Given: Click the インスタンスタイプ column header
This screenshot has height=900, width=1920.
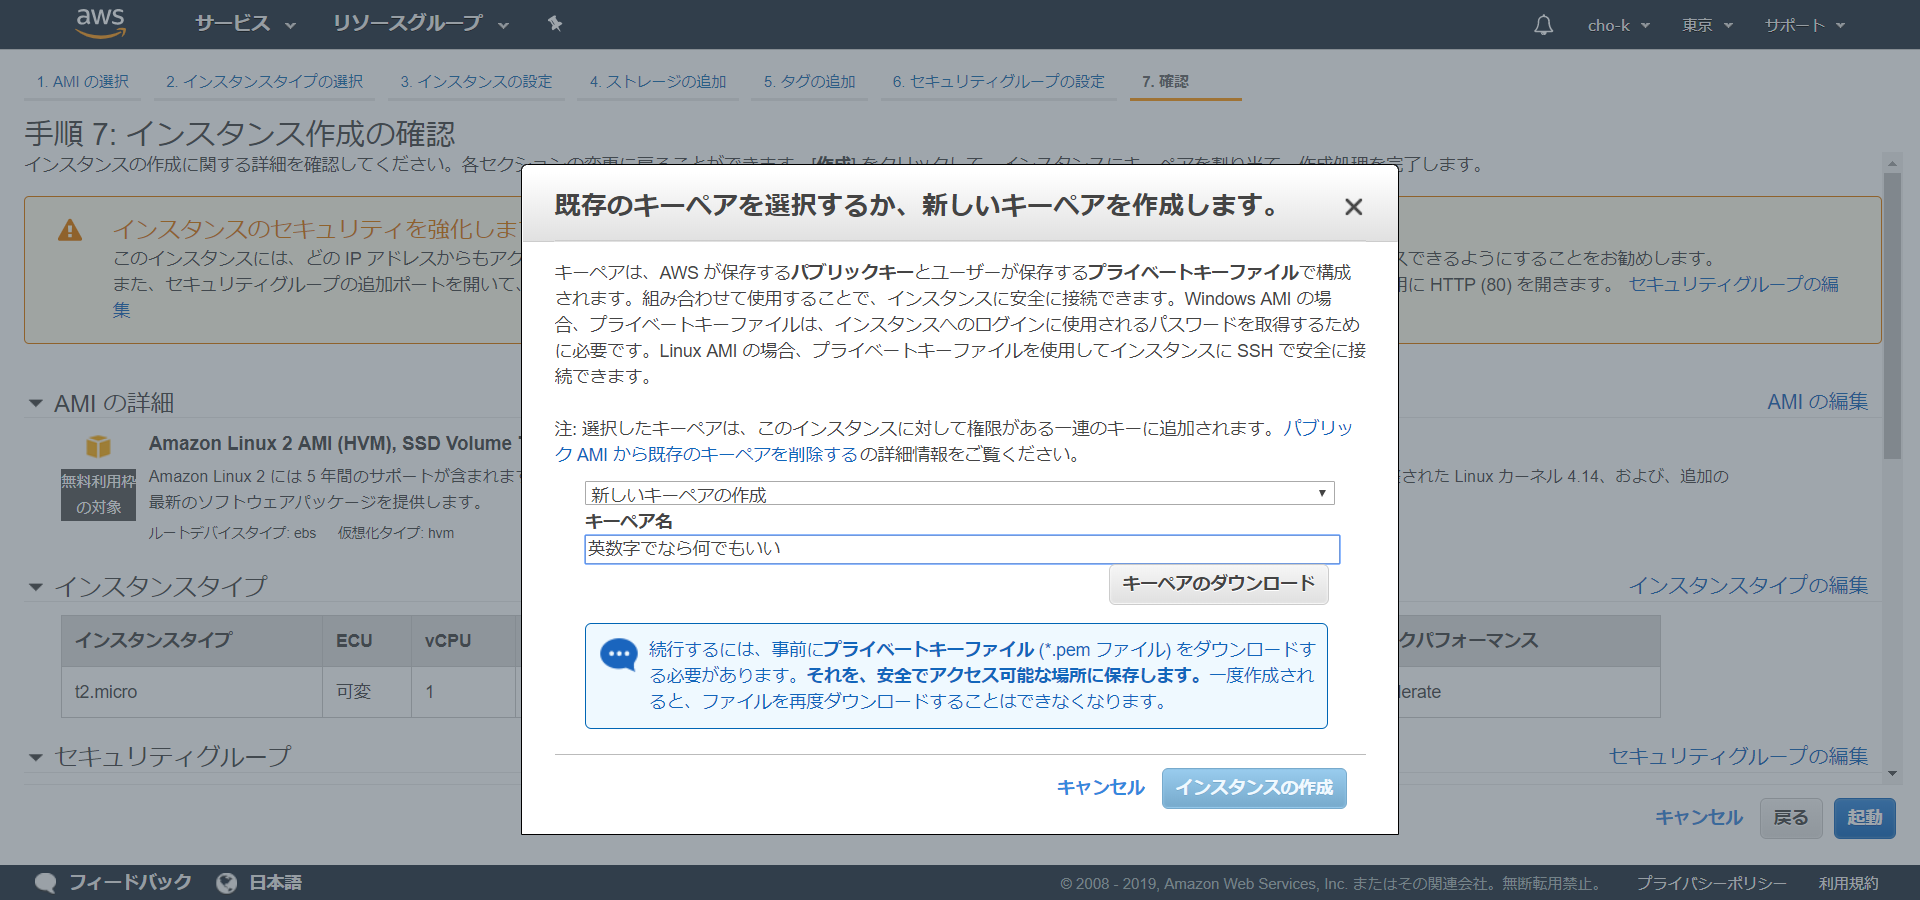Looking at the screenshot, I should [x=192, y=641].
